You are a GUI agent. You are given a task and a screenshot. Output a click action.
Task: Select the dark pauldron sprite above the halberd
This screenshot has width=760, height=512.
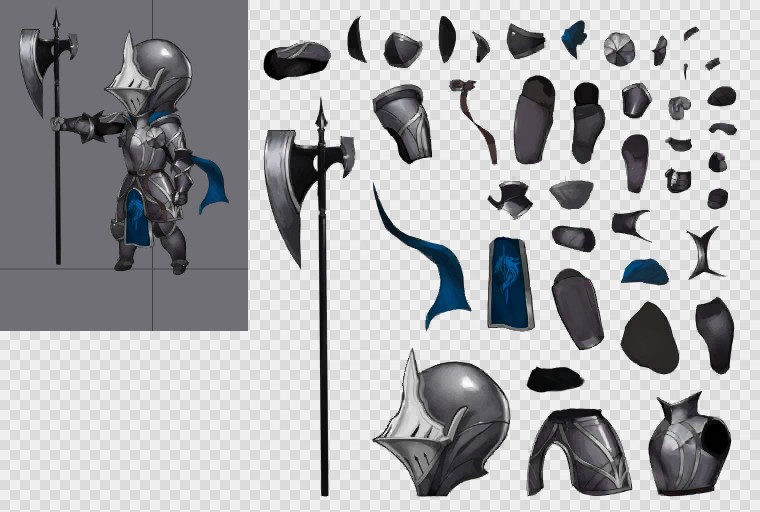point(297,60)
